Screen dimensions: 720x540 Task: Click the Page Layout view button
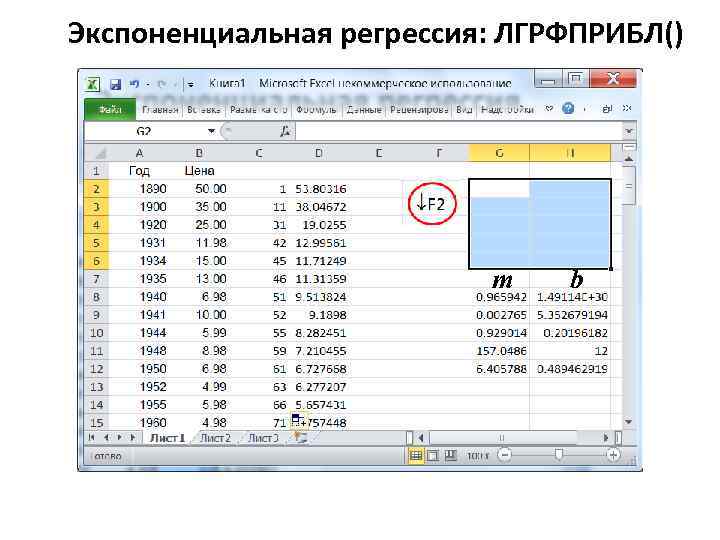(433, 456)
